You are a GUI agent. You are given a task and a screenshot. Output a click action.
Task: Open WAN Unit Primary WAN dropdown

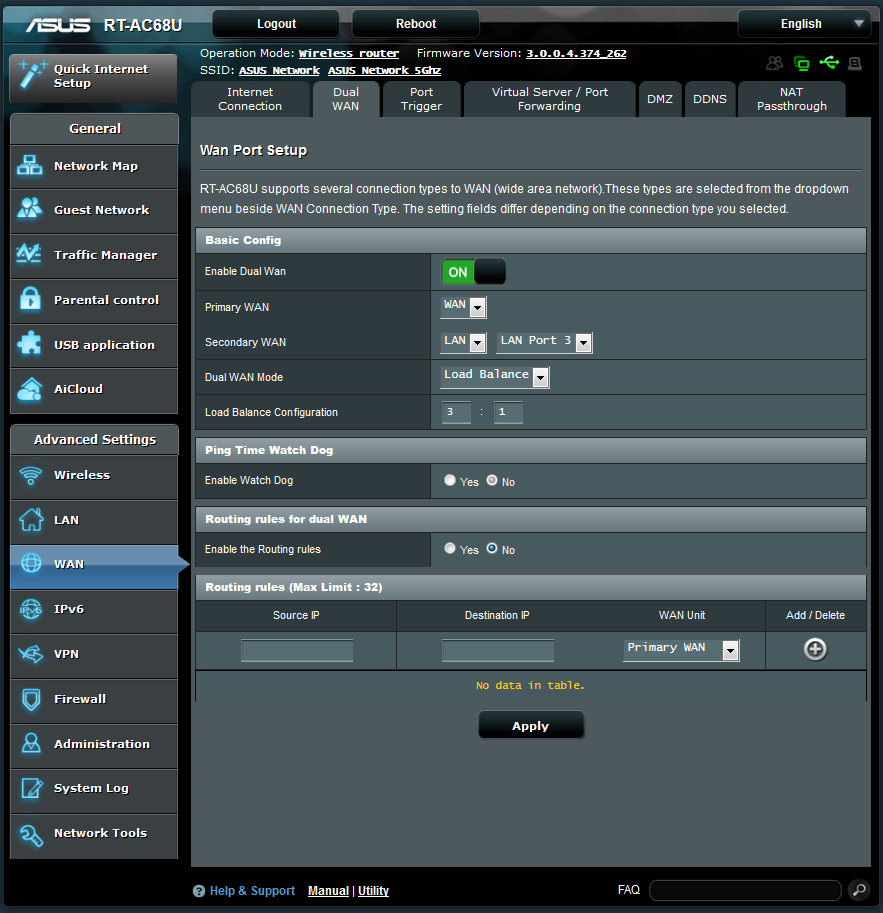pos(681,650)
